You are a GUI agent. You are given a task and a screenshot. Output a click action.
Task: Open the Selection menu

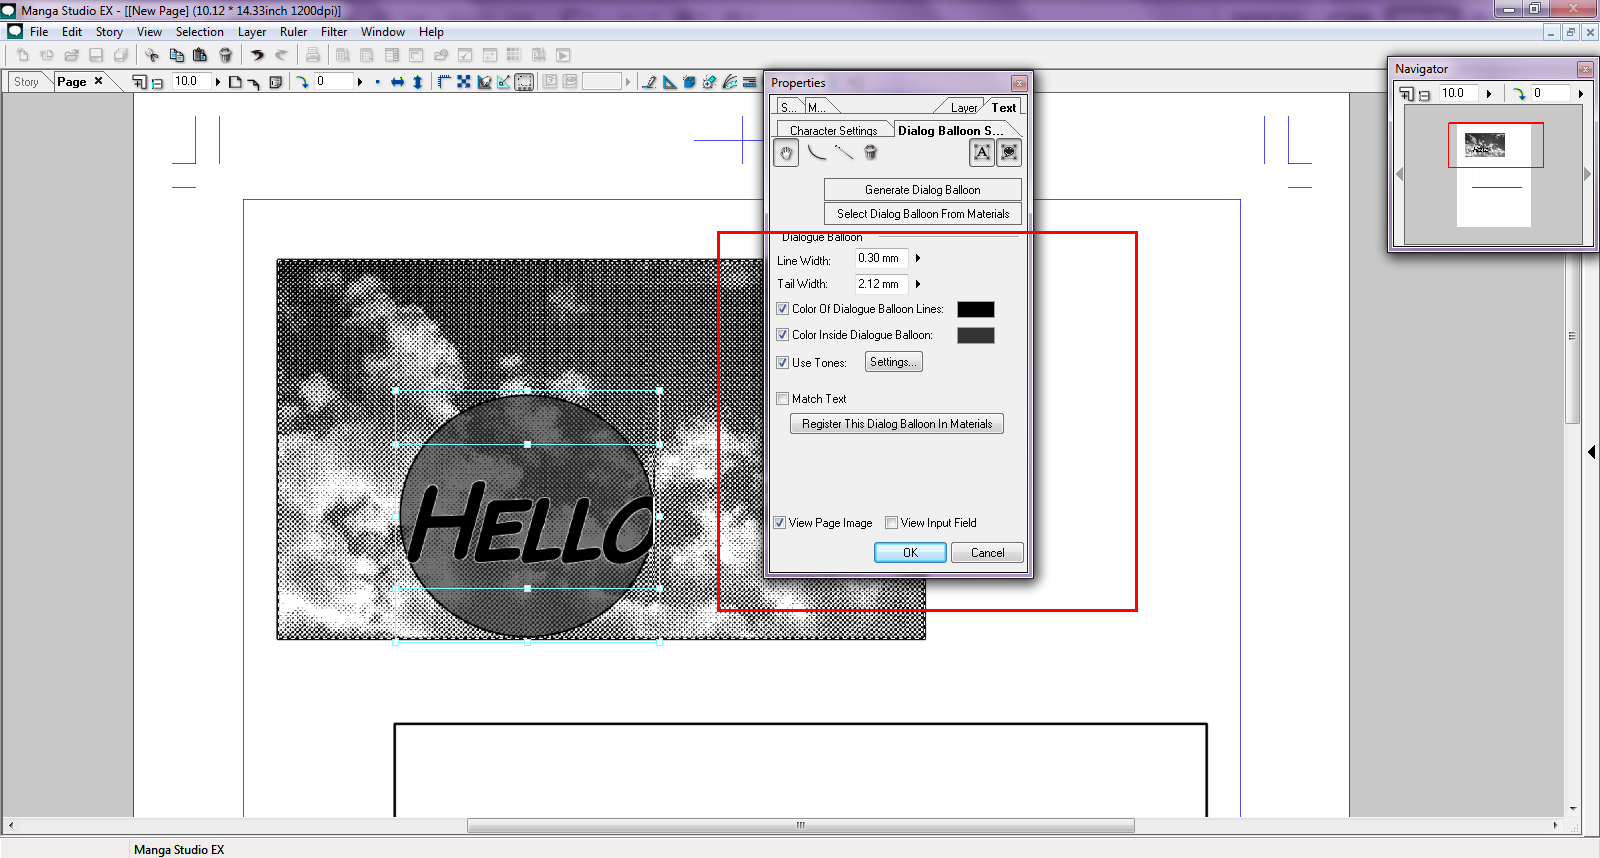200,32
